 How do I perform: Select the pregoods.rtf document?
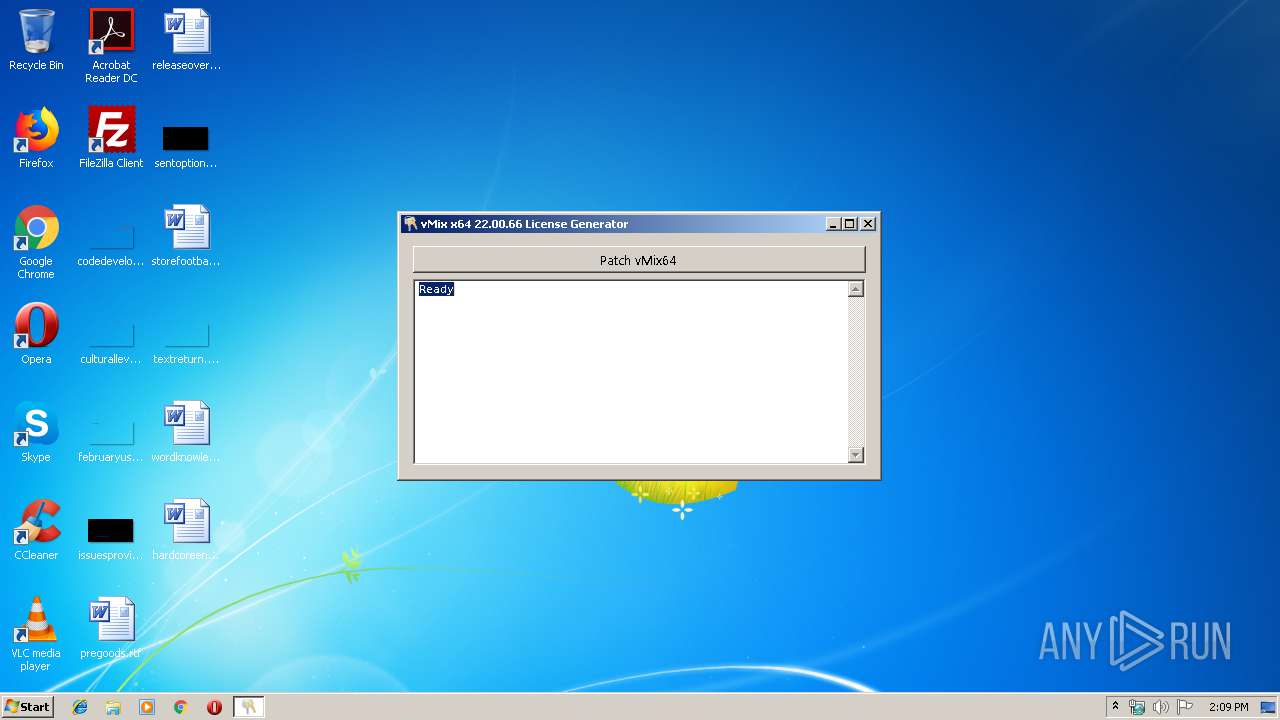pyautogui.click(x=111, y=628)
